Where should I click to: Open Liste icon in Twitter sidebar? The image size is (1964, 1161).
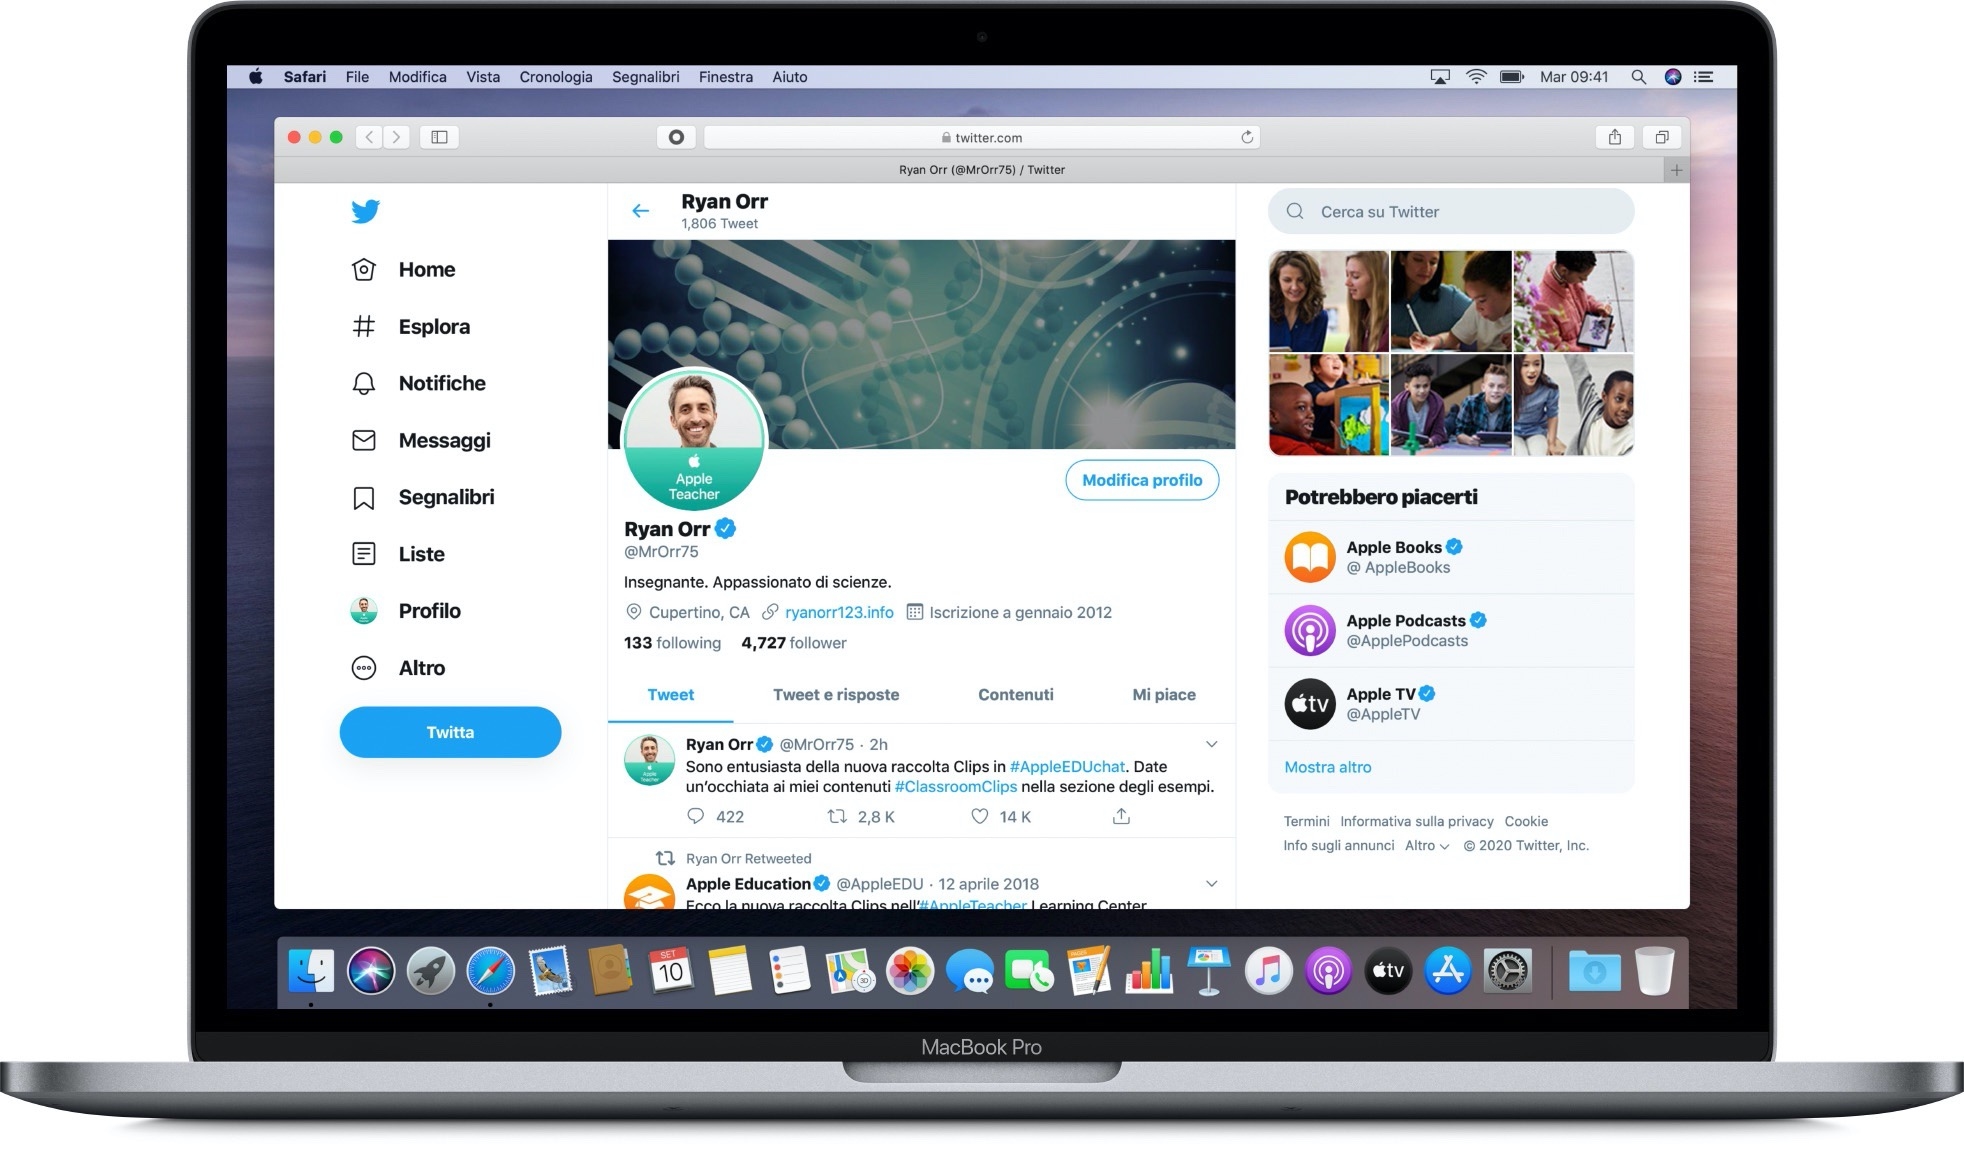tap(363, 553)
